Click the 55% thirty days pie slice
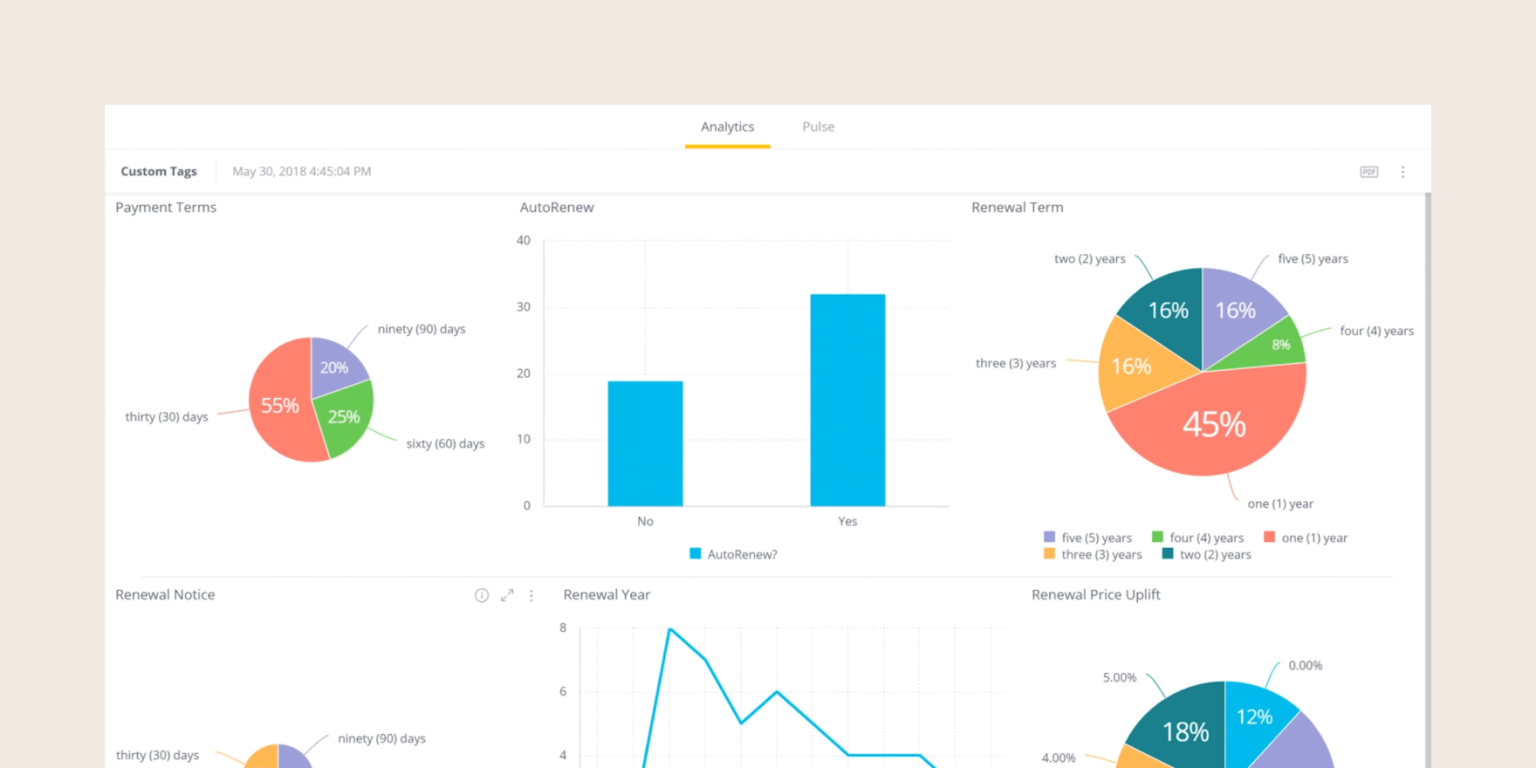Image resolution: width=1536 pixels, height=768 pixels. [280, 406]
